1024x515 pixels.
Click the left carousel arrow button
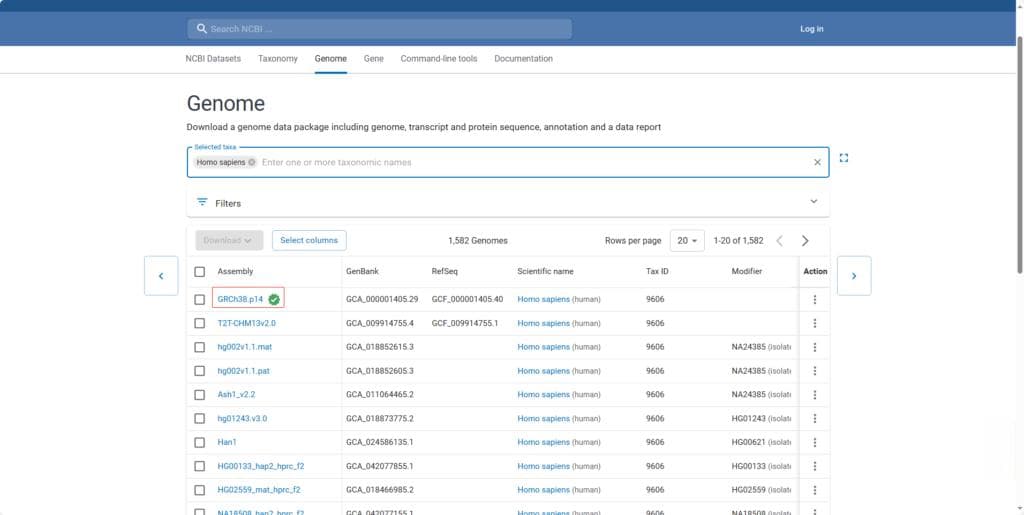[x=161, y=275]
